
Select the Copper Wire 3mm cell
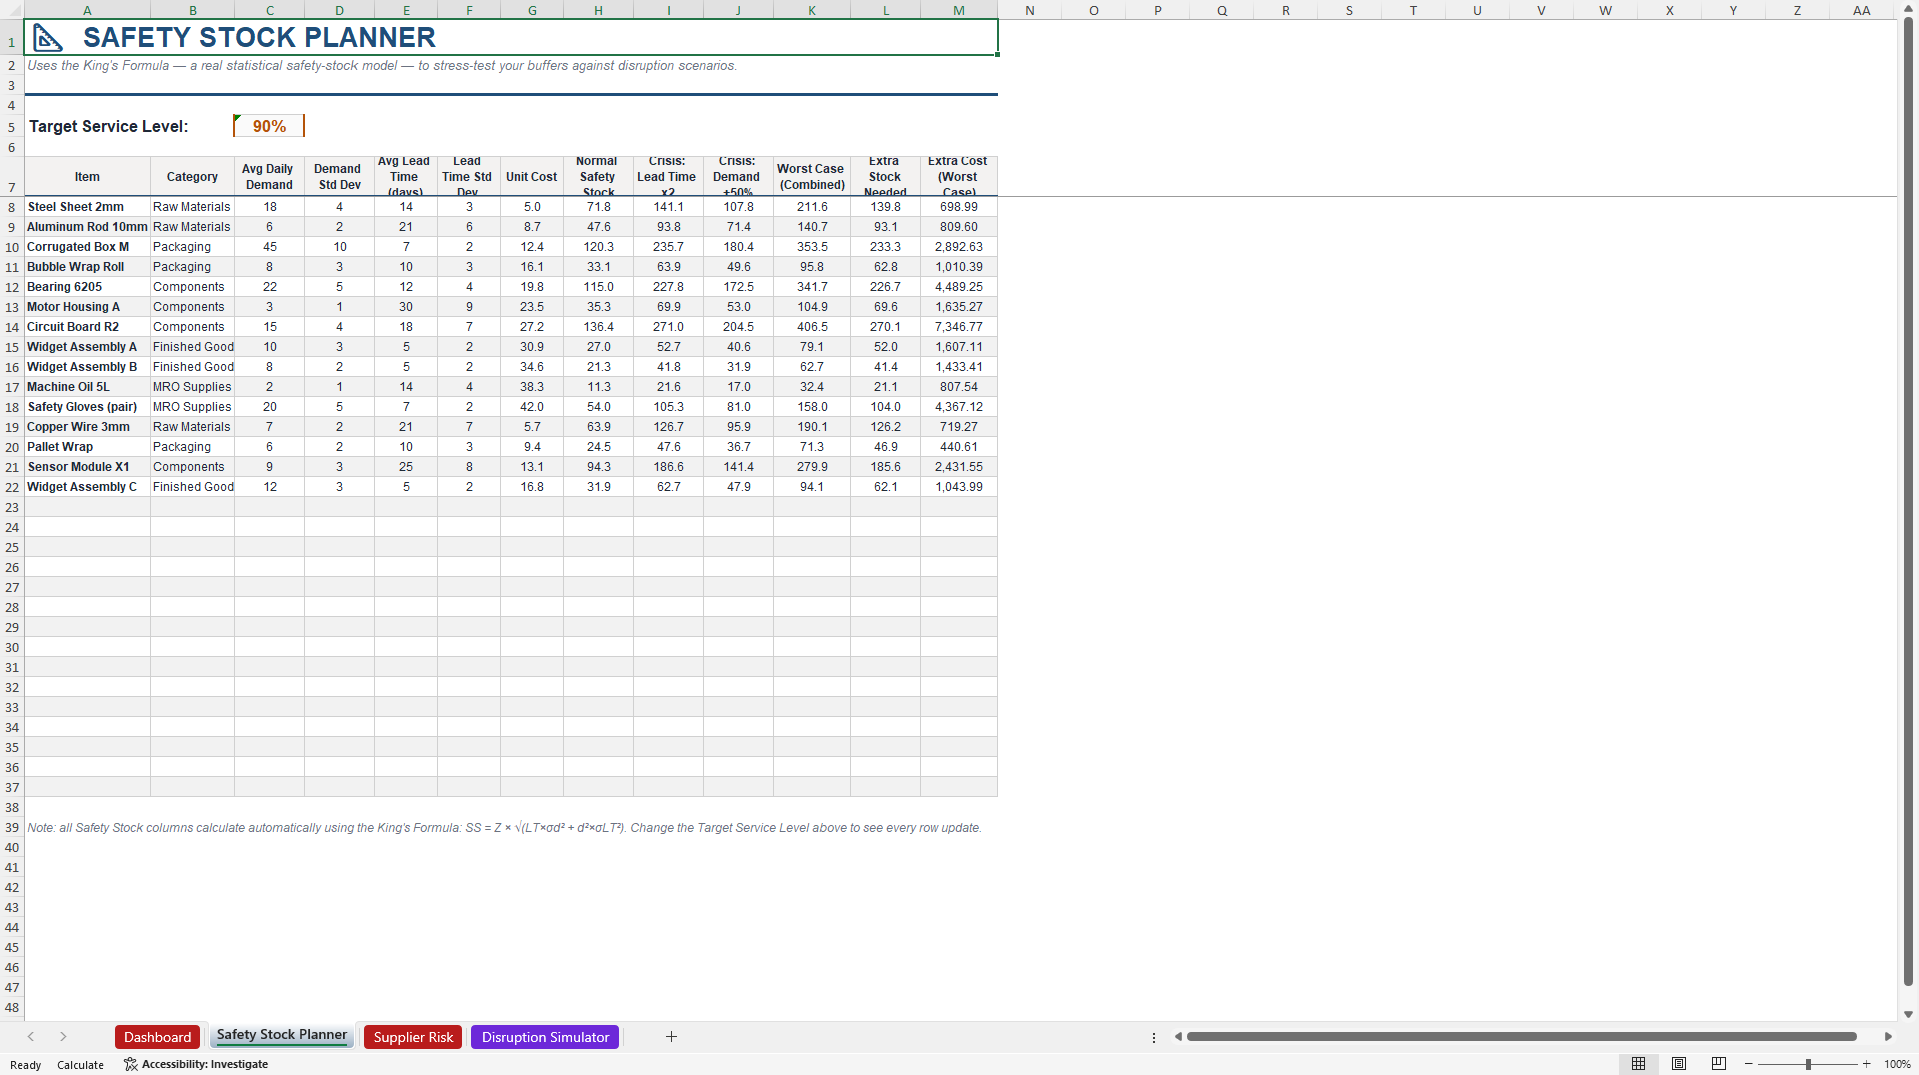click(87, 427)
